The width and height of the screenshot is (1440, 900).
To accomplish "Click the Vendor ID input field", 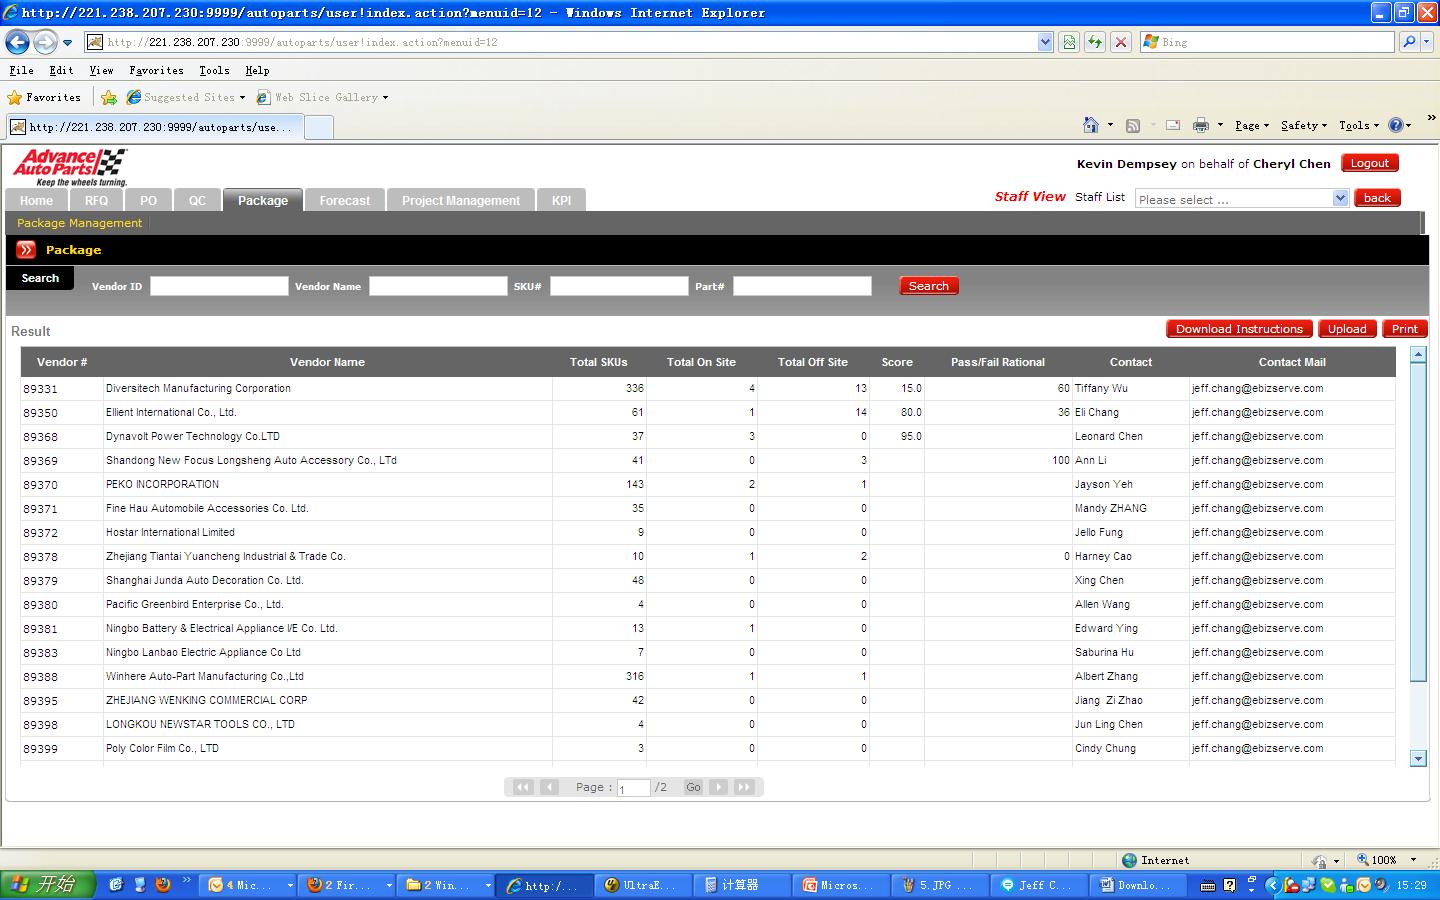I will [x=219, y=286].
